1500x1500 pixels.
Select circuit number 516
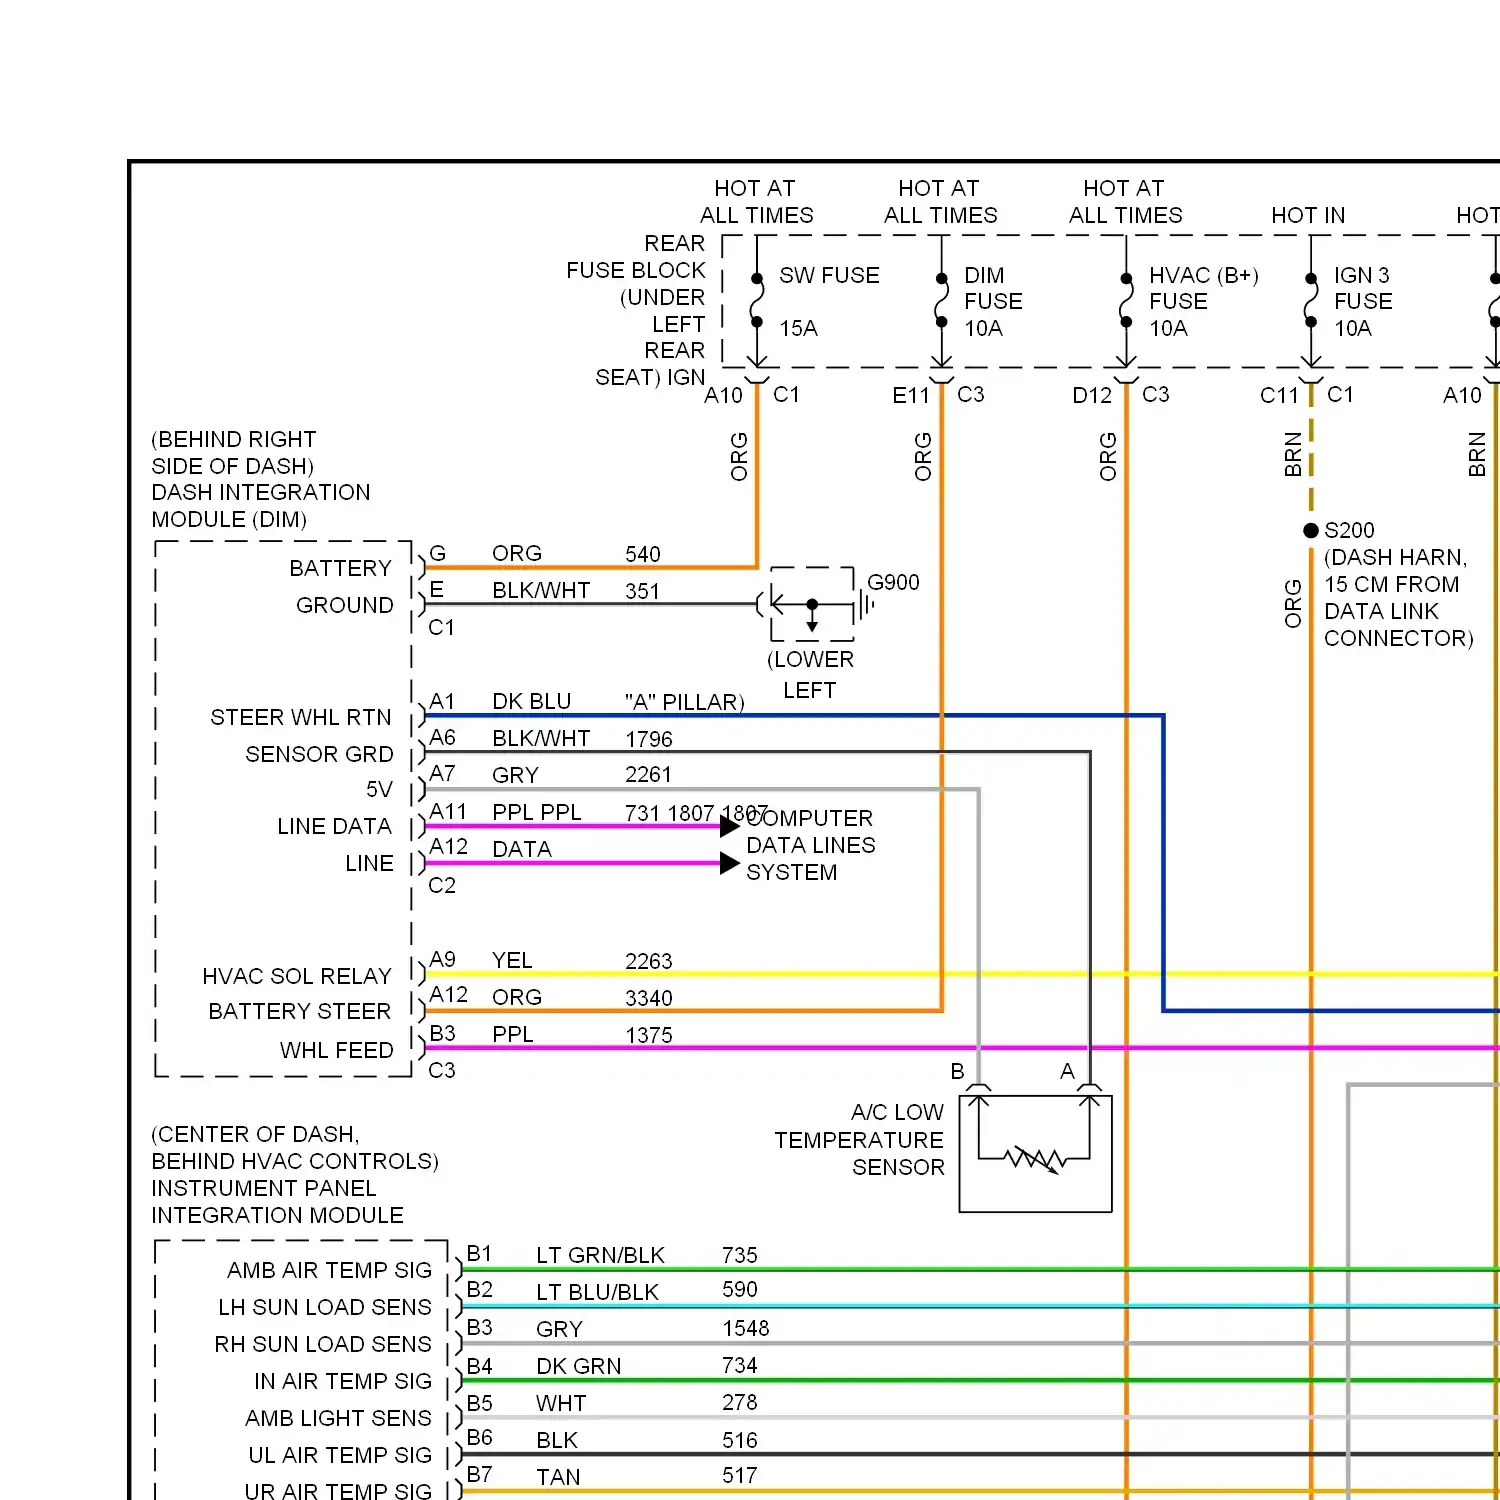740,1440
